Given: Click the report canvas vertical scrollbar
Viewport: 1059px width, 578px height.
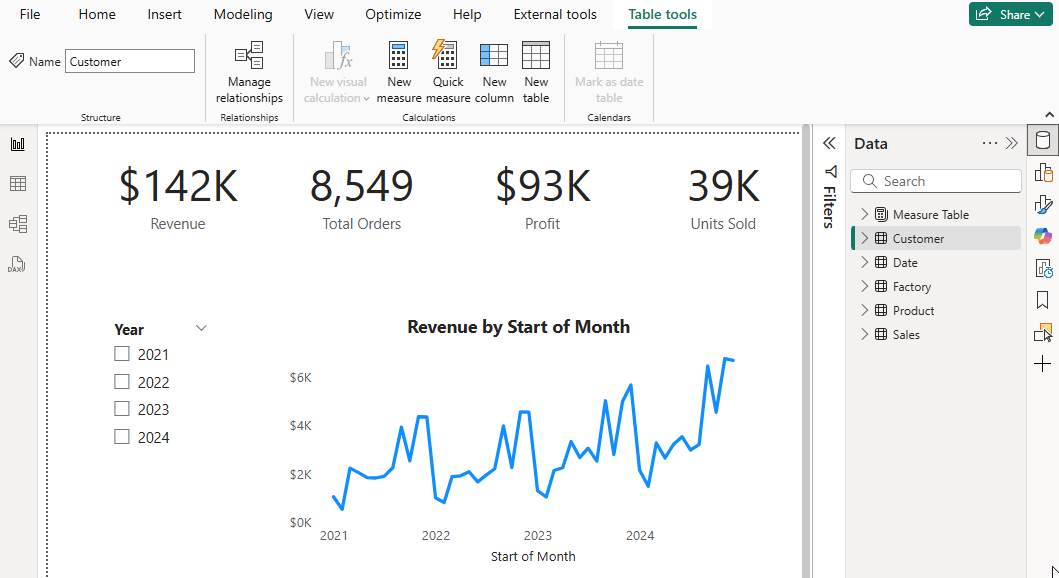Looking at the screenshot, I should point(806,351).
